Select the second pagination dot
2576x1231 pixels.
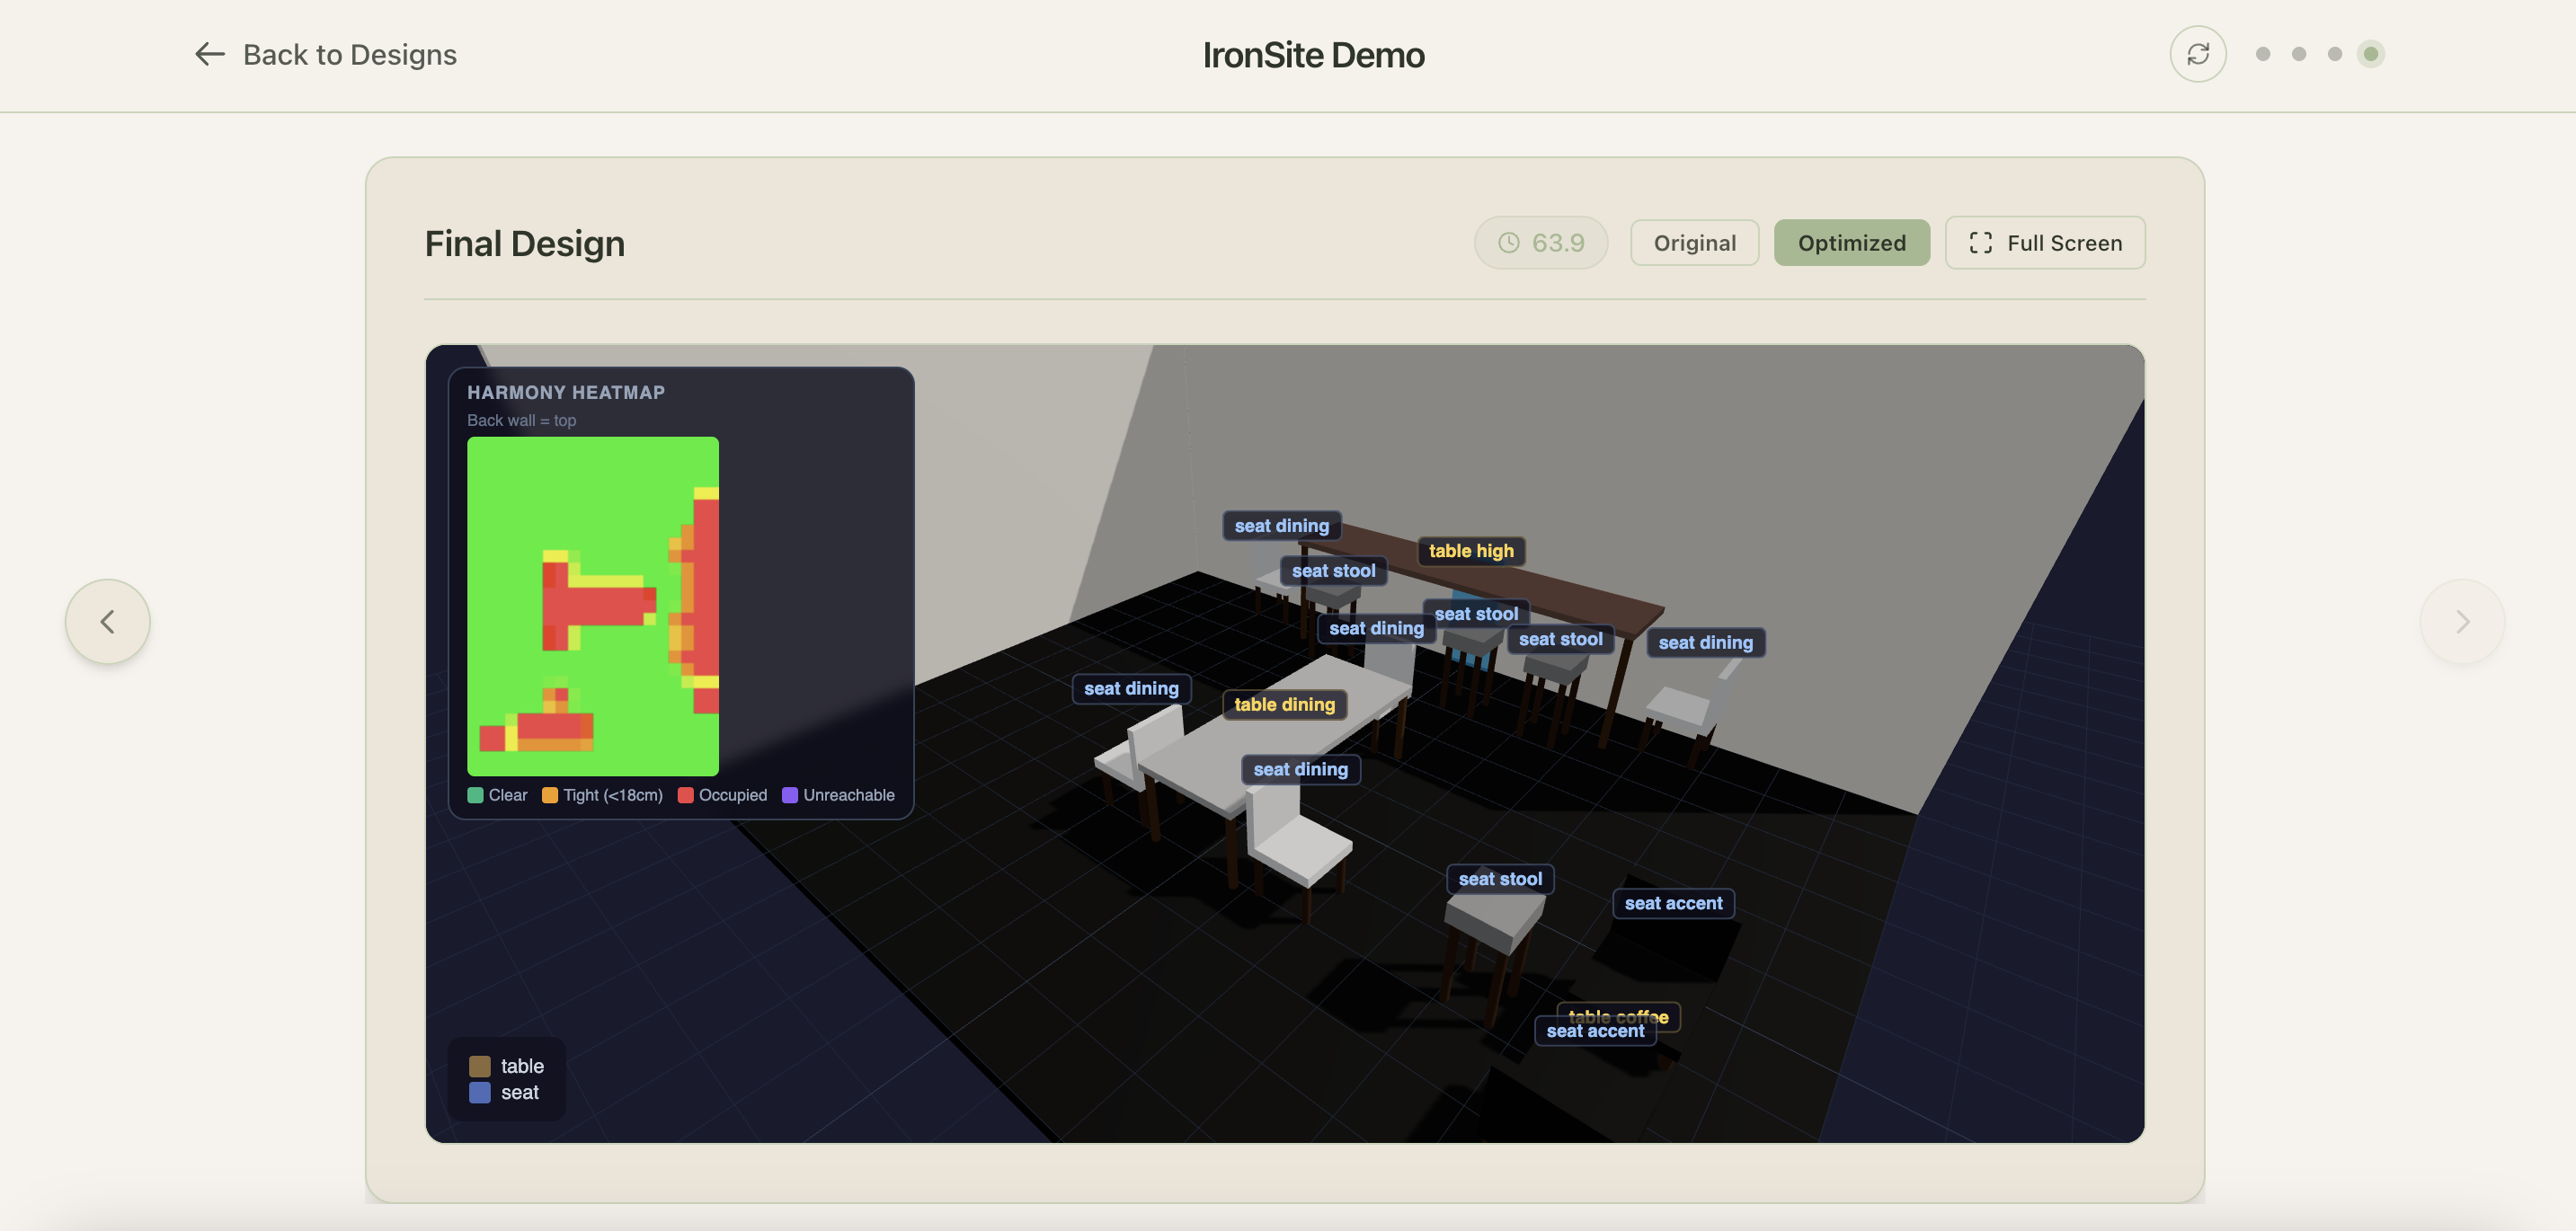(x=2299, y=54)
